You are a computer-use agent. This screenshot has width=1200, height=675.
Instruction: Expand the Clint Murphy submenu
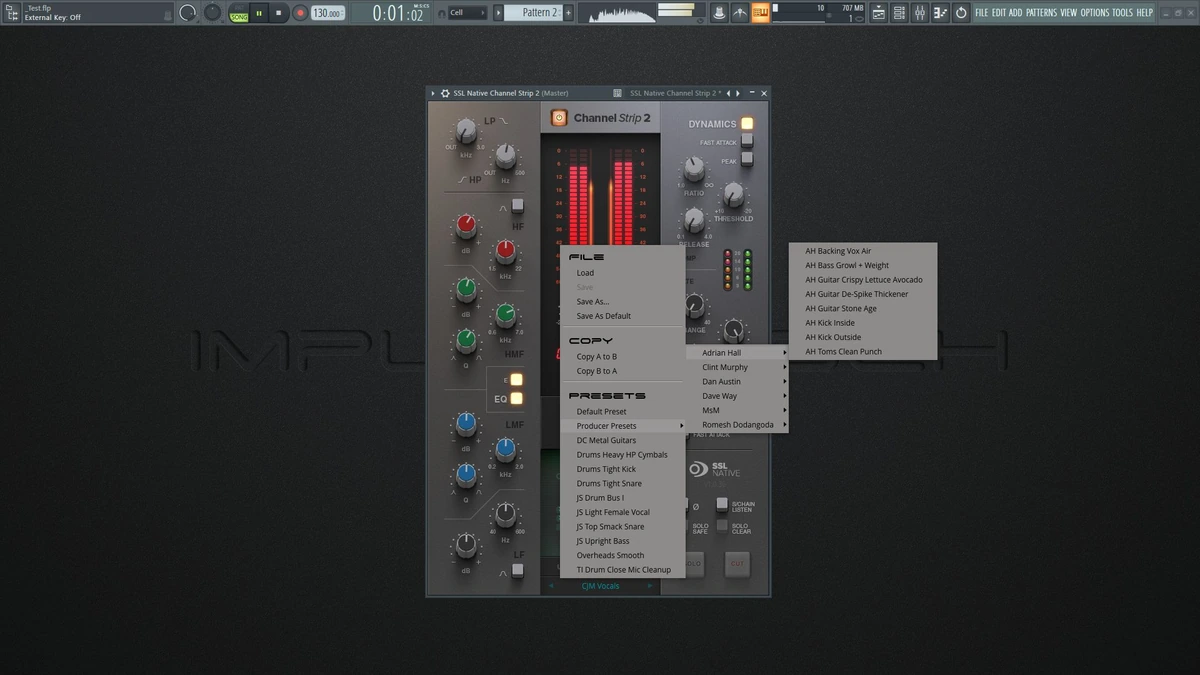pyautogui.click(x=737, y=367)
